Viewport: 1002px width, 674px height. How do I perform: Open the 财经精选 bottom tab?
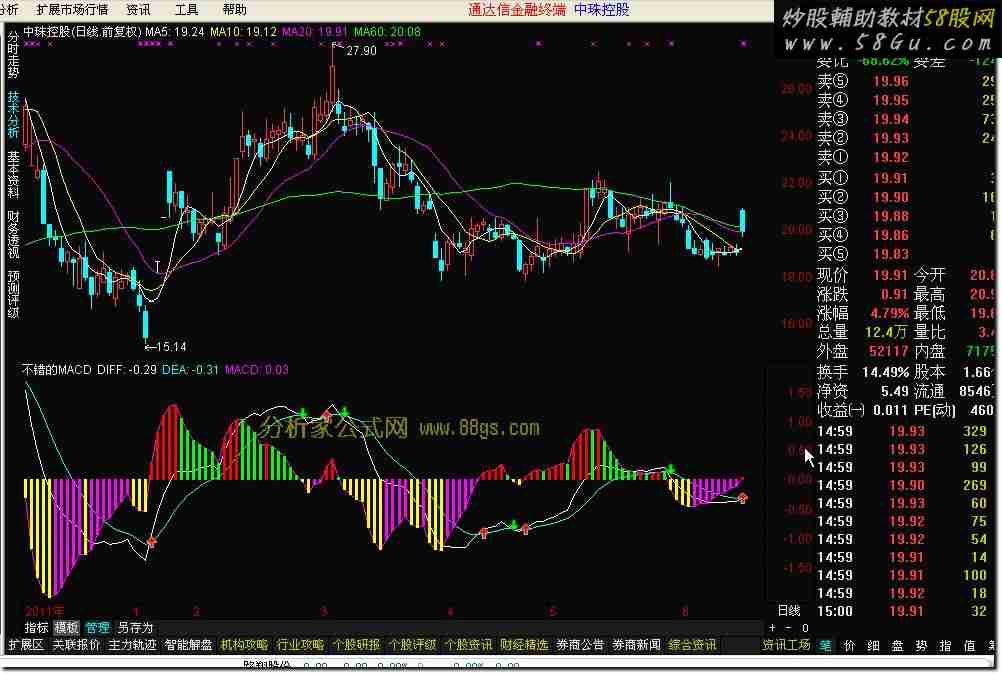coord(524,645)
